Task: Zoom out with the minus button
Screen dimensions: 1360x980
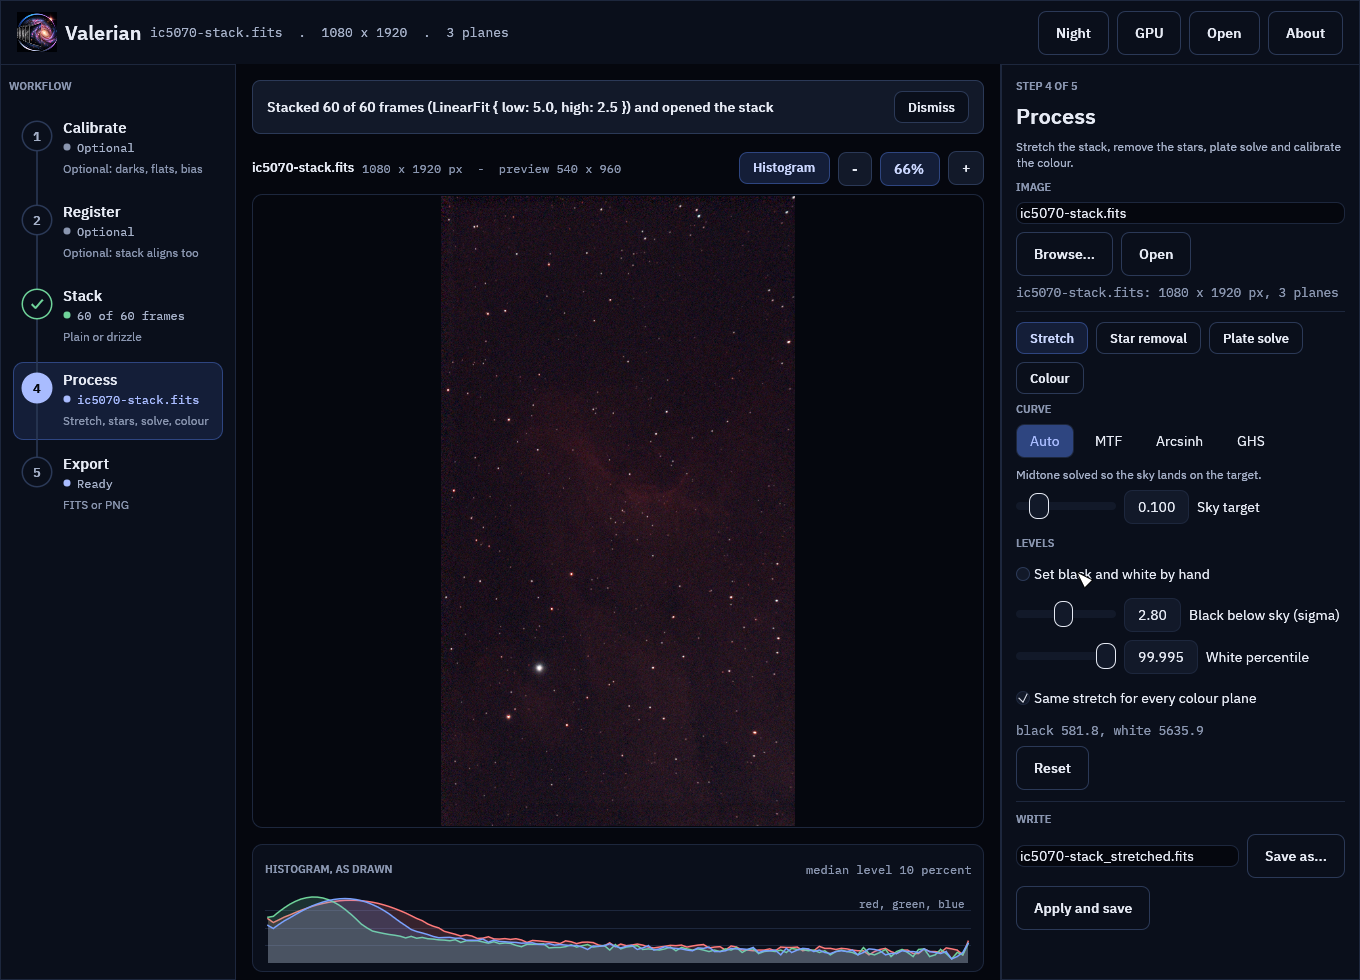Action: (854, 168)
